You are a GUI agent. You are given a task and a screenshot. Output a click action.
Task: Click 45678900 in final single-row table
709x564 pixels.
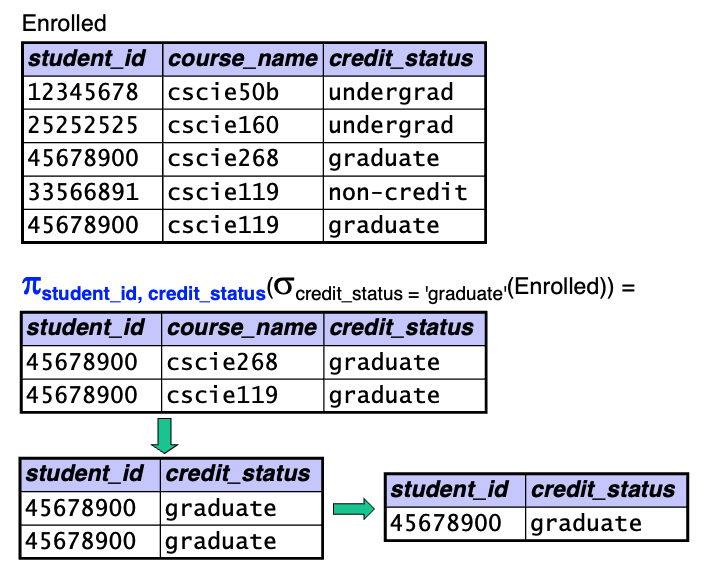point(455,524)
